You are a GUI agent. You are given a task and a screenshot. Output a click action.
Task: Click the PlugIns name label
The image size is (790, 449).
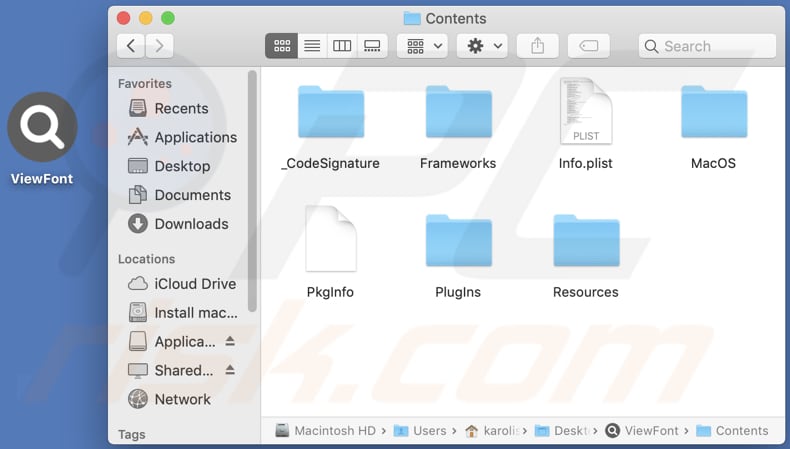[x=458, y=292]
